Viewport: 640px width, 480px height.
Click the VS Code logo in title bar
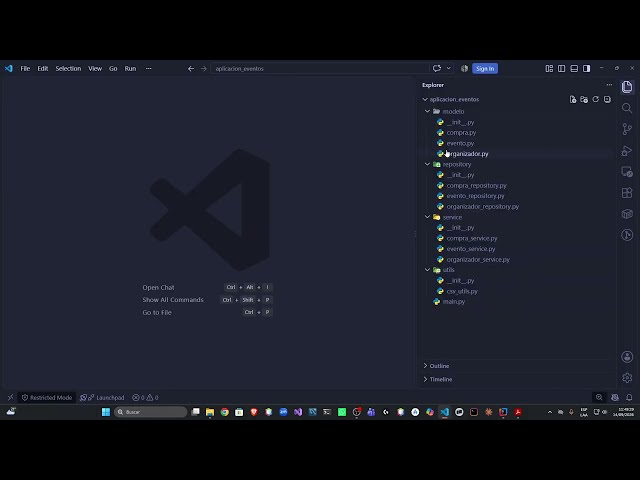9,69
